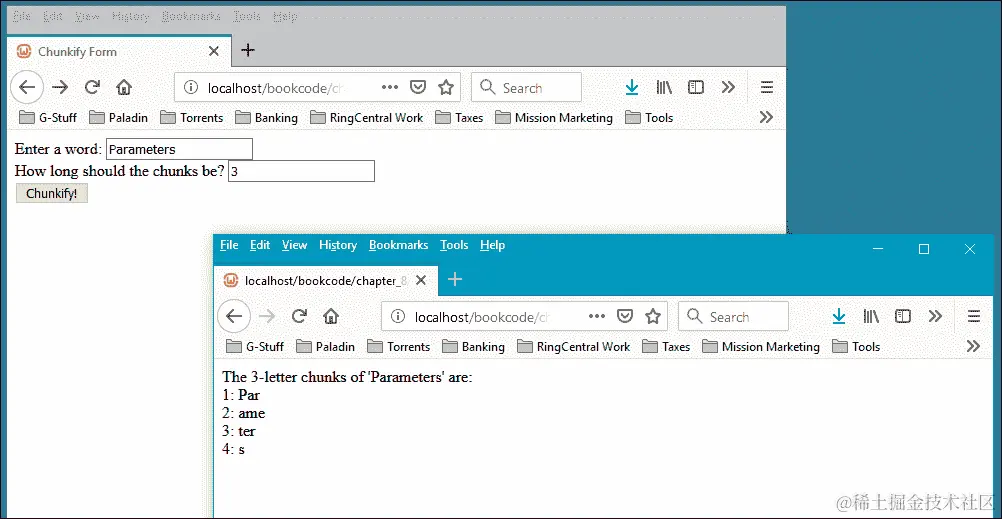Click the result line '2: ame'

(243, 413)
